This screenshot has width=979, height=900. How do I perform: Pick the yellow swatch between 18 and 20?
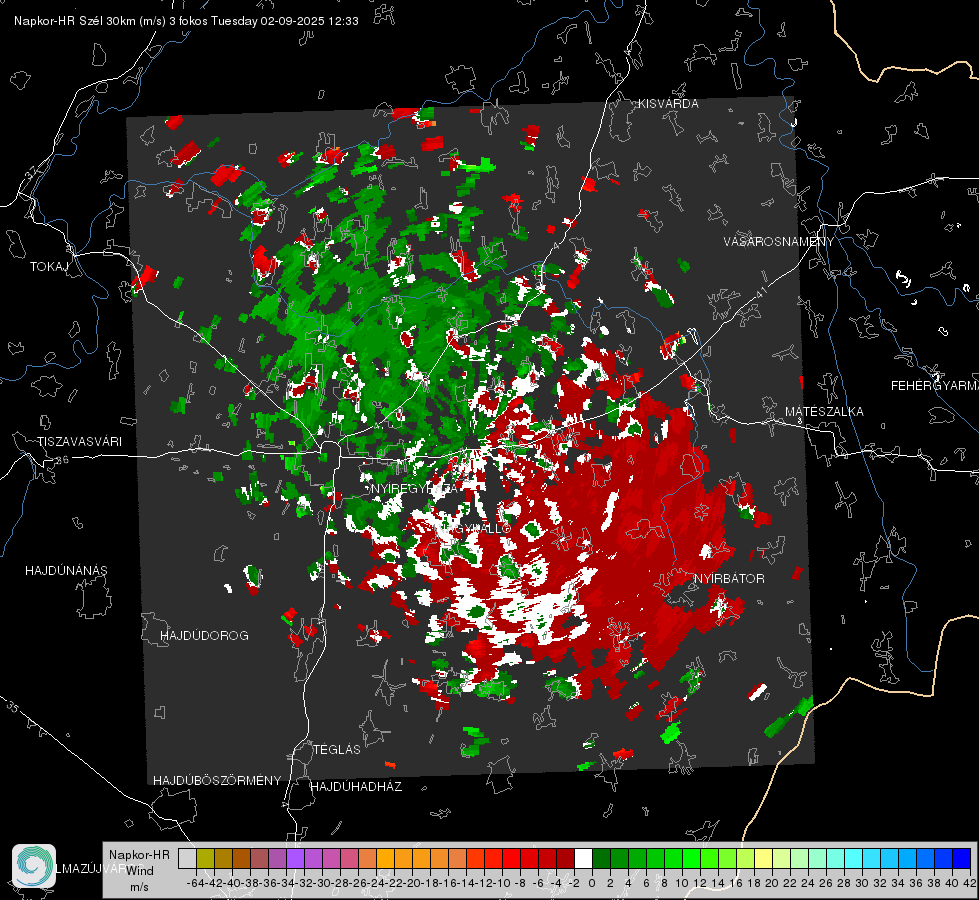[x=763, y=859]
